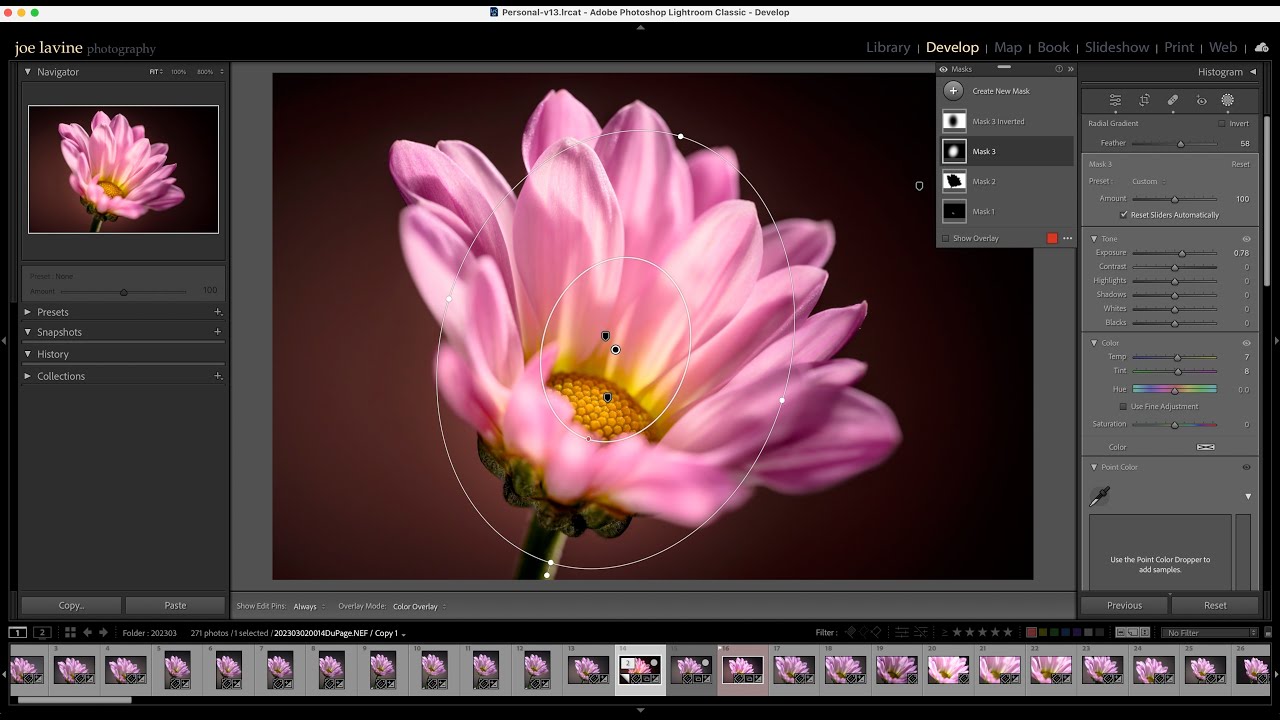Switch to the Slideshow module
Viewport: 1280px width, 720px height.
pyautogui.click(x=1117, y=47)
